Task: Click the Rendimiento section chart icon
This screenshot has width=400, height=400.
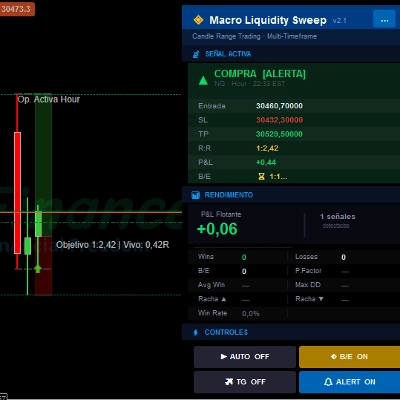Action: click(196, 195)
